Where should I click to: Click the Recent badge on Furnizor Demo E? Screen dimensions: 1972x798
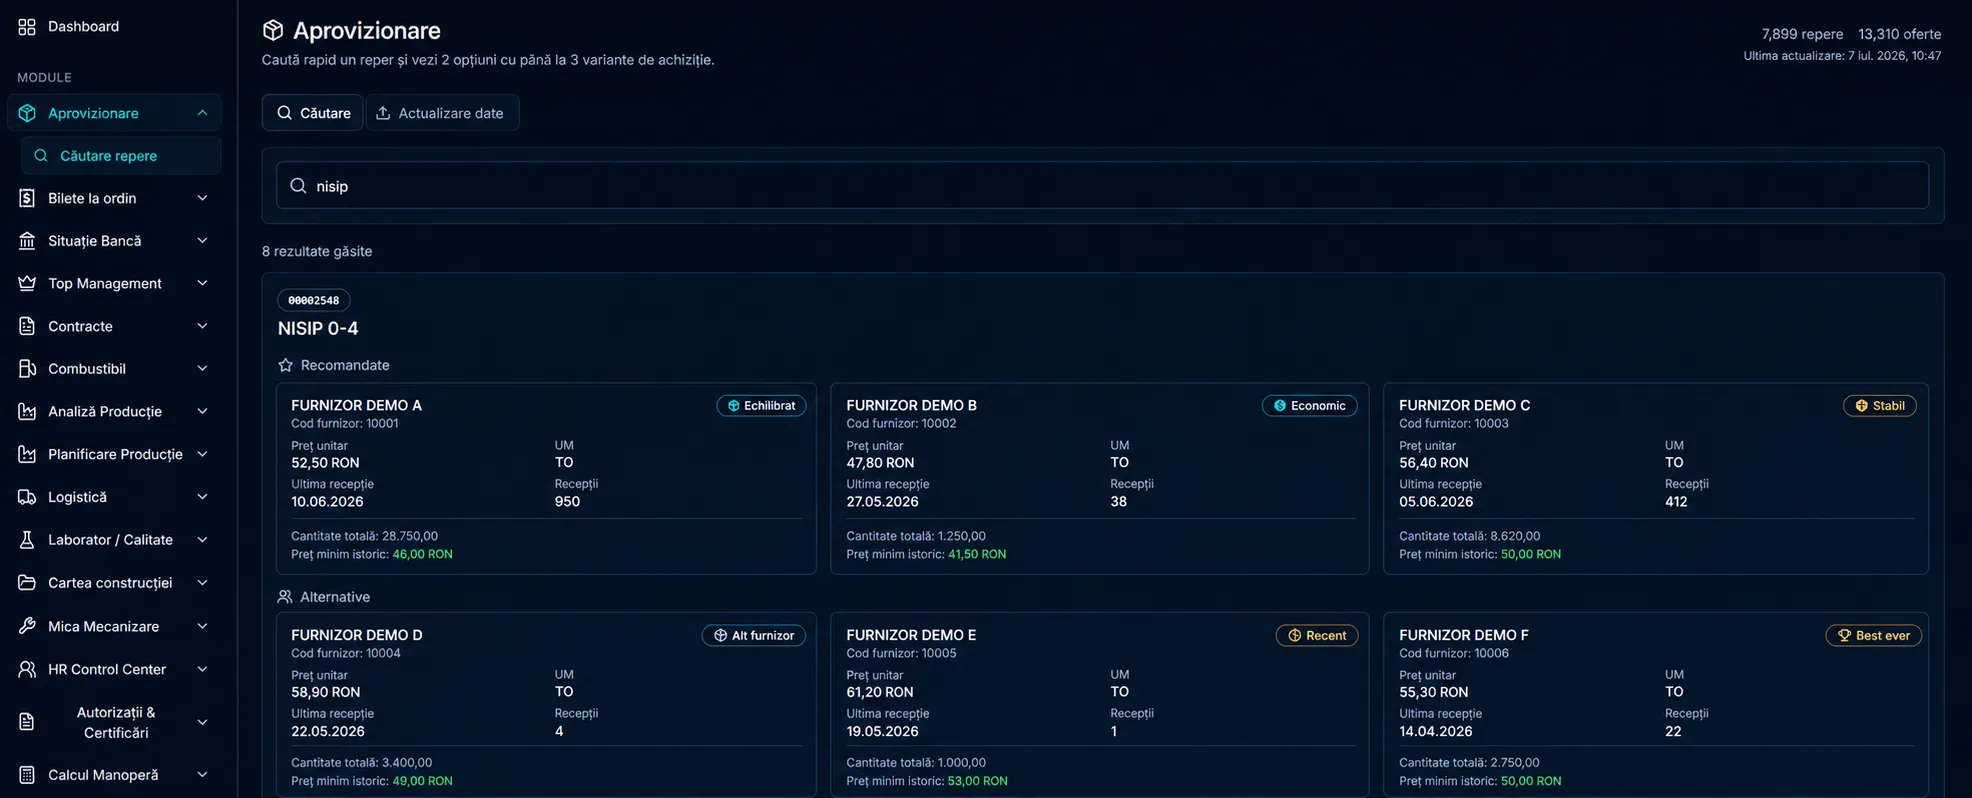(x=1317, y=635)
